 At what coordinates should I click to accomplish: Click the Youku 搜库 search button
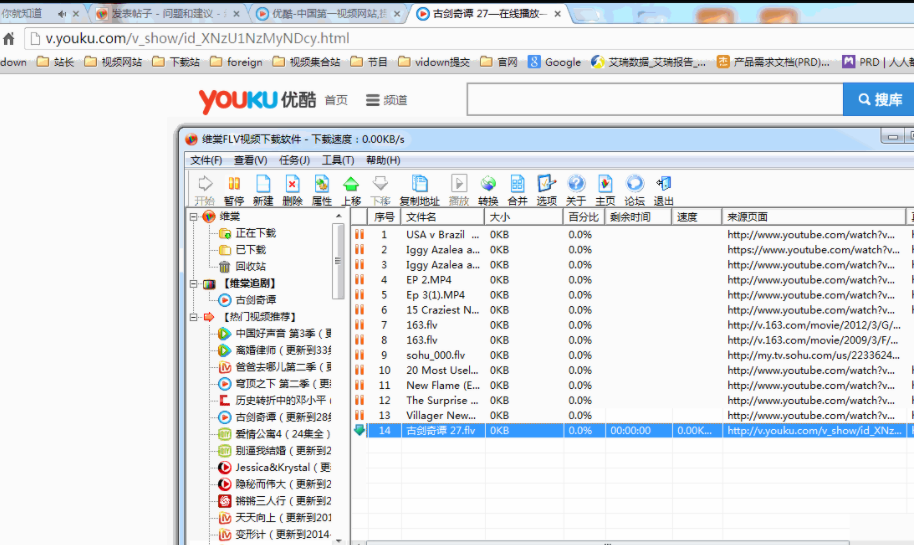point(879,100)
